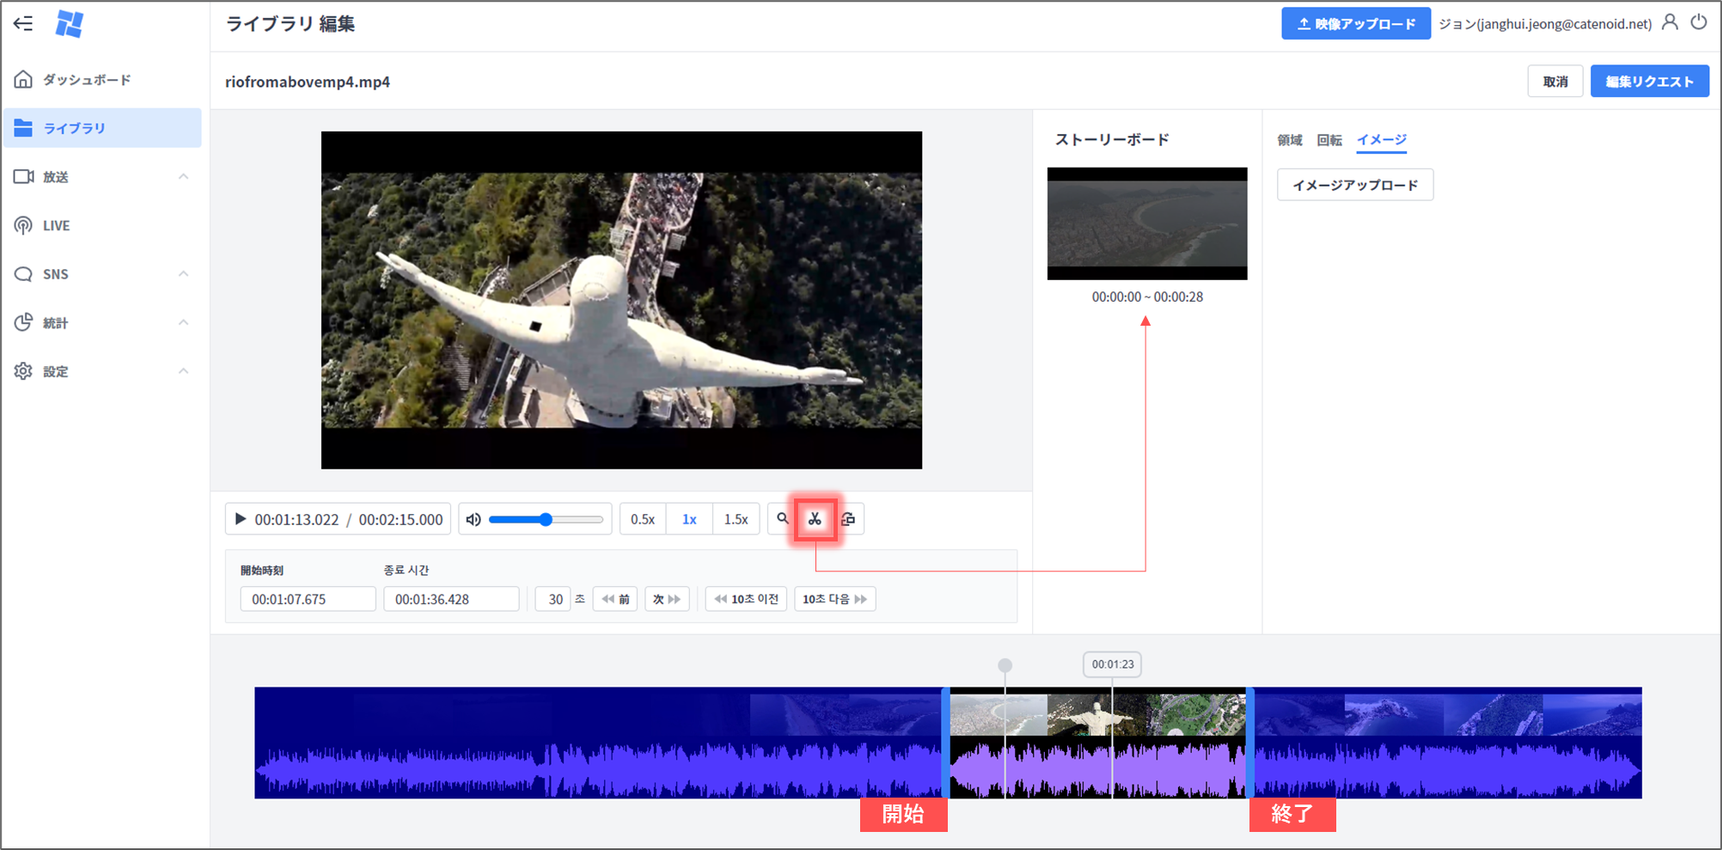Click the scissors cut tool icon

(815, 519)
